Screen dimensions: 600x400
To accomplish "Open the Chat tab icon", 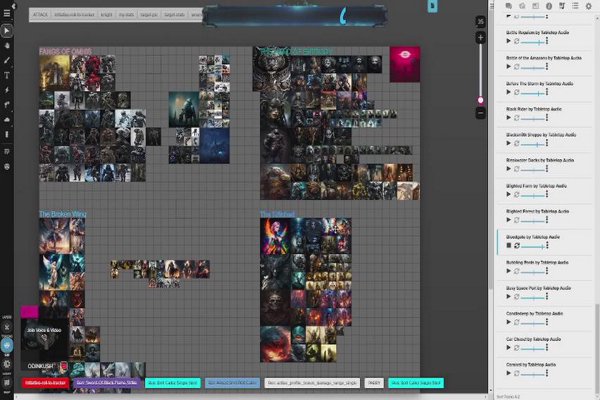I will (509, 6).
